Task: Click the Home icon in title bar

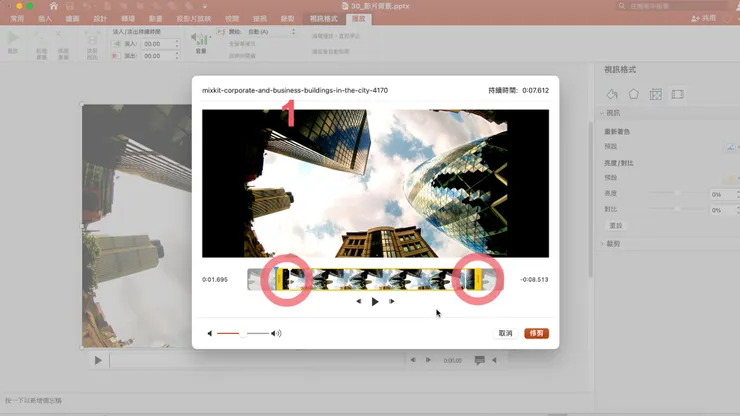Action: (53, 6)
